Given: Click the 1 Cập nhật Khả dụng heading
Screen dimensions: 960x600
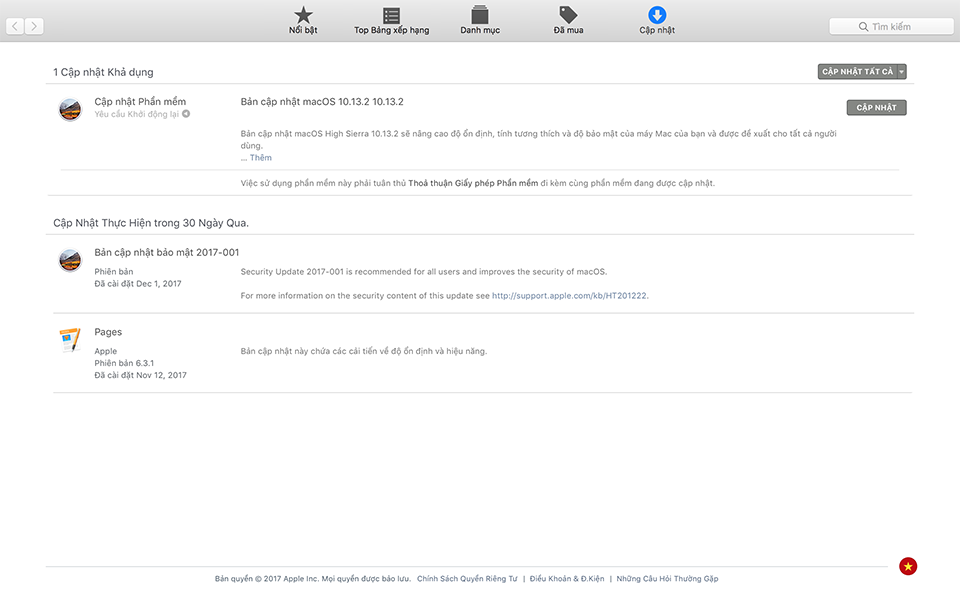Looking at the screenshot, I should [103, 72].
